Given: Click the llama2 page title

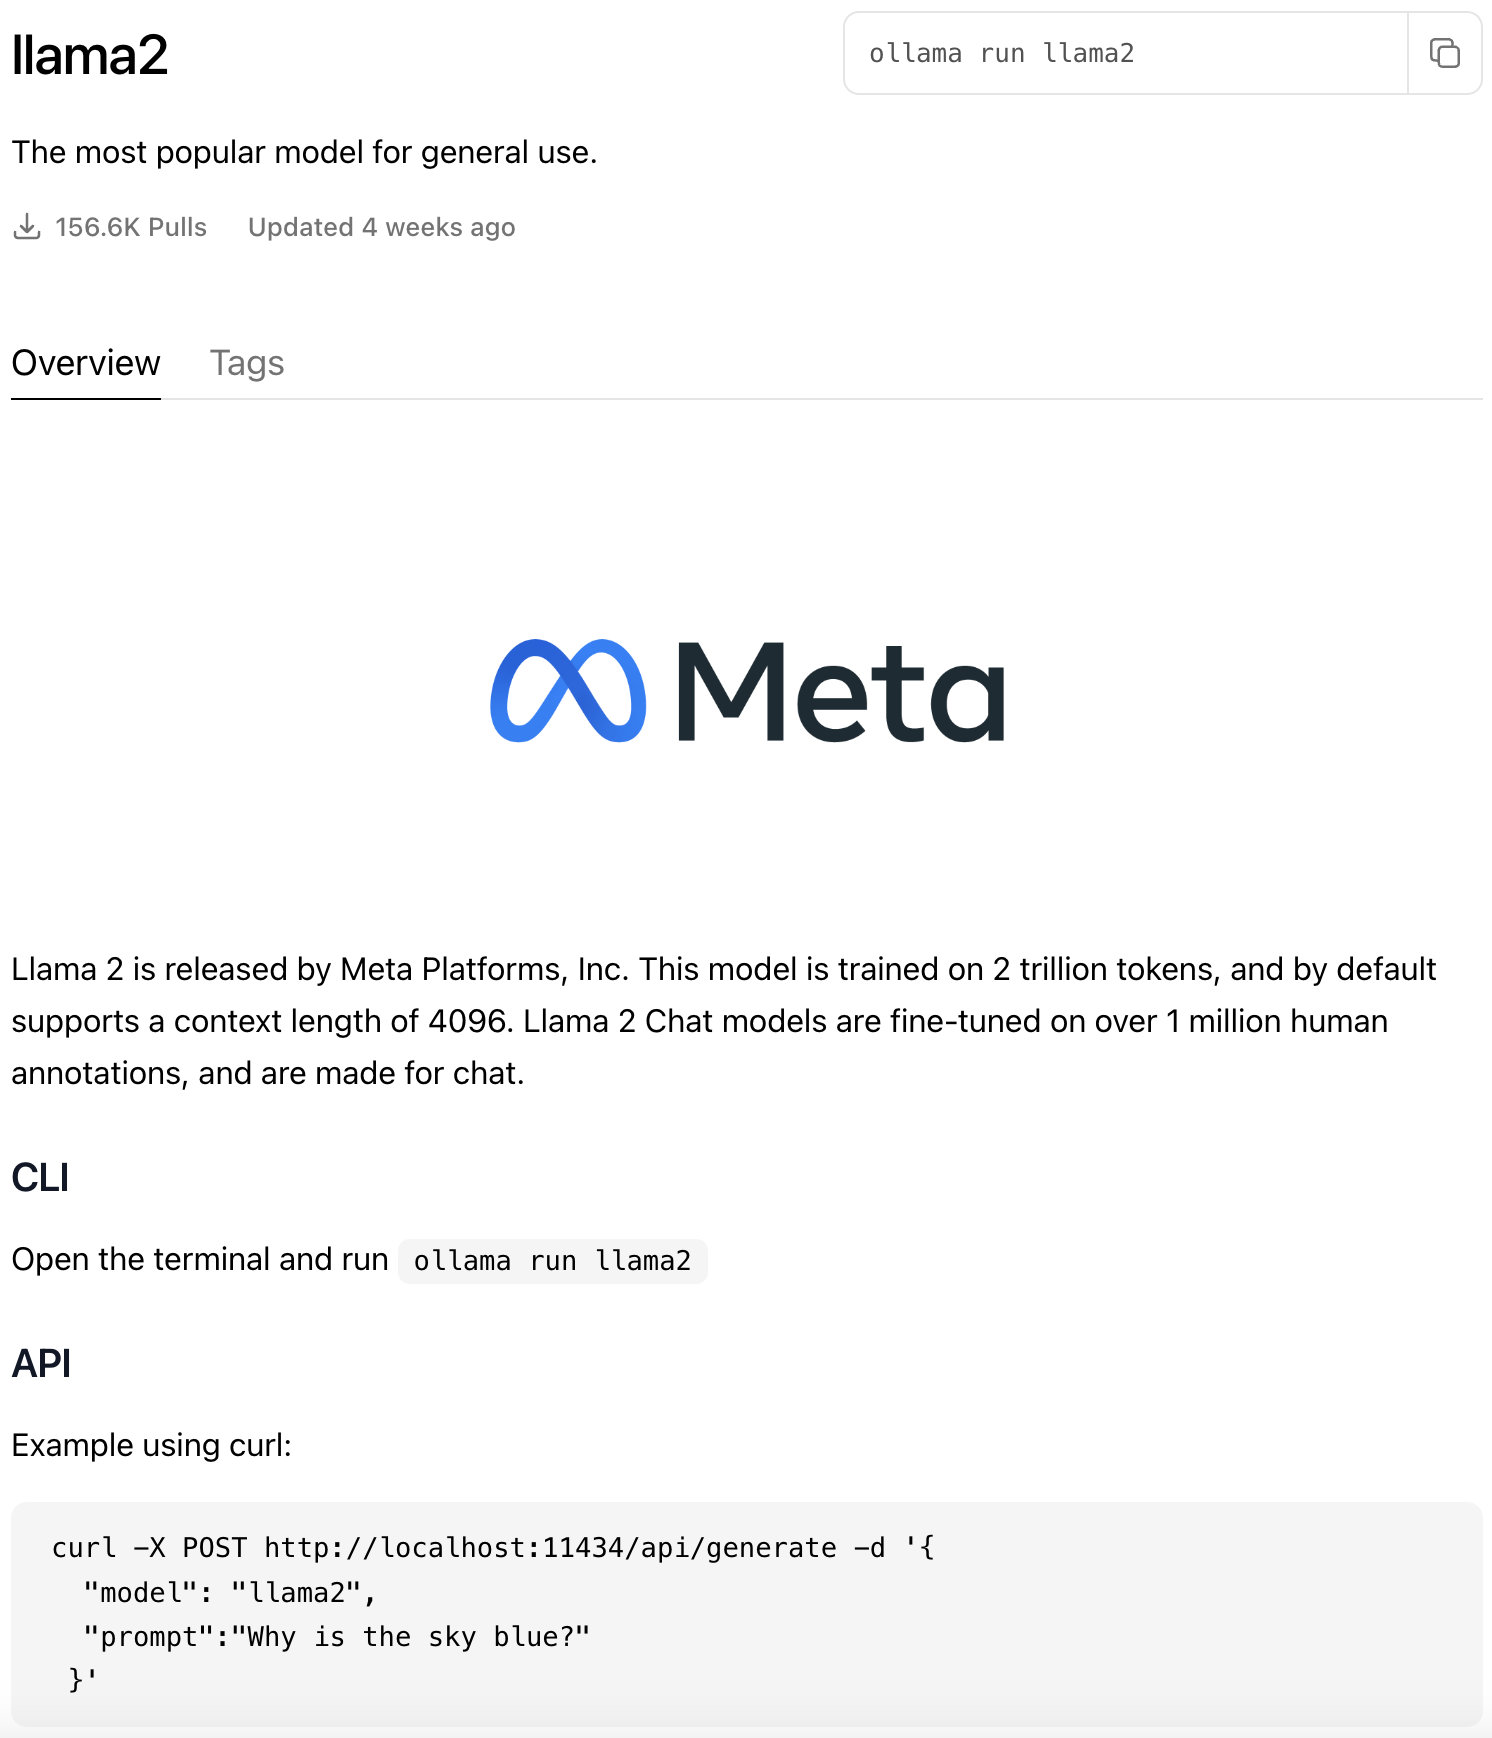Looking at the screenshot, I should pos(90,55).
